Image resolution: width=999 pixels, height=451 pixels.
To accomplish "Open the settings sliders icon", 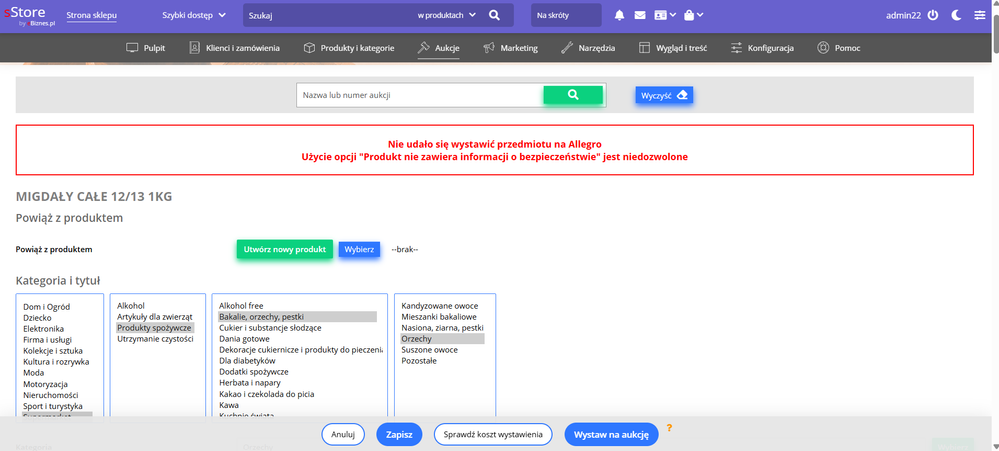I will coord(979,15).
